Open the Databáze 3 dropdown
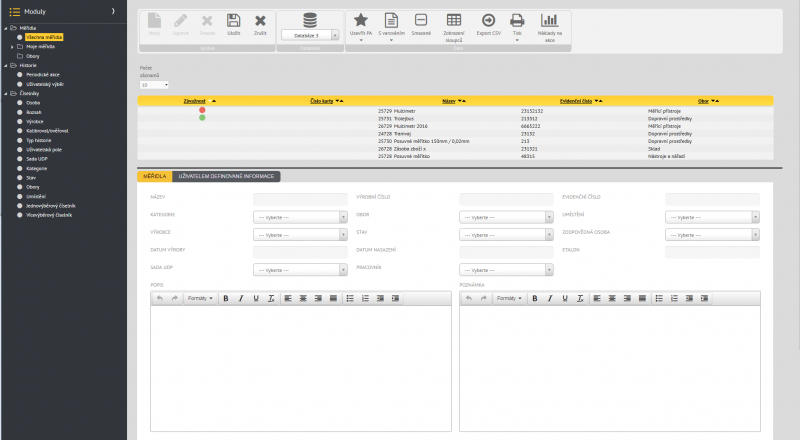800x440 pixels. tap(310, 35)
